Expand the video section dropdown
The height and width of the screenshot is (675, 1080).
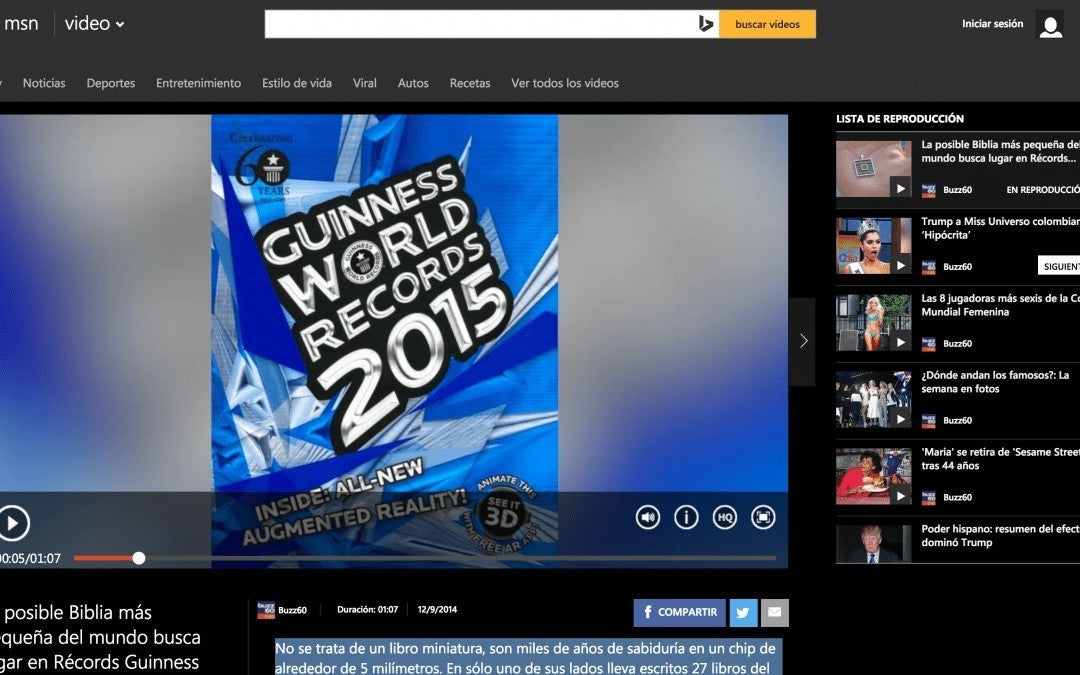coord(120,24)
